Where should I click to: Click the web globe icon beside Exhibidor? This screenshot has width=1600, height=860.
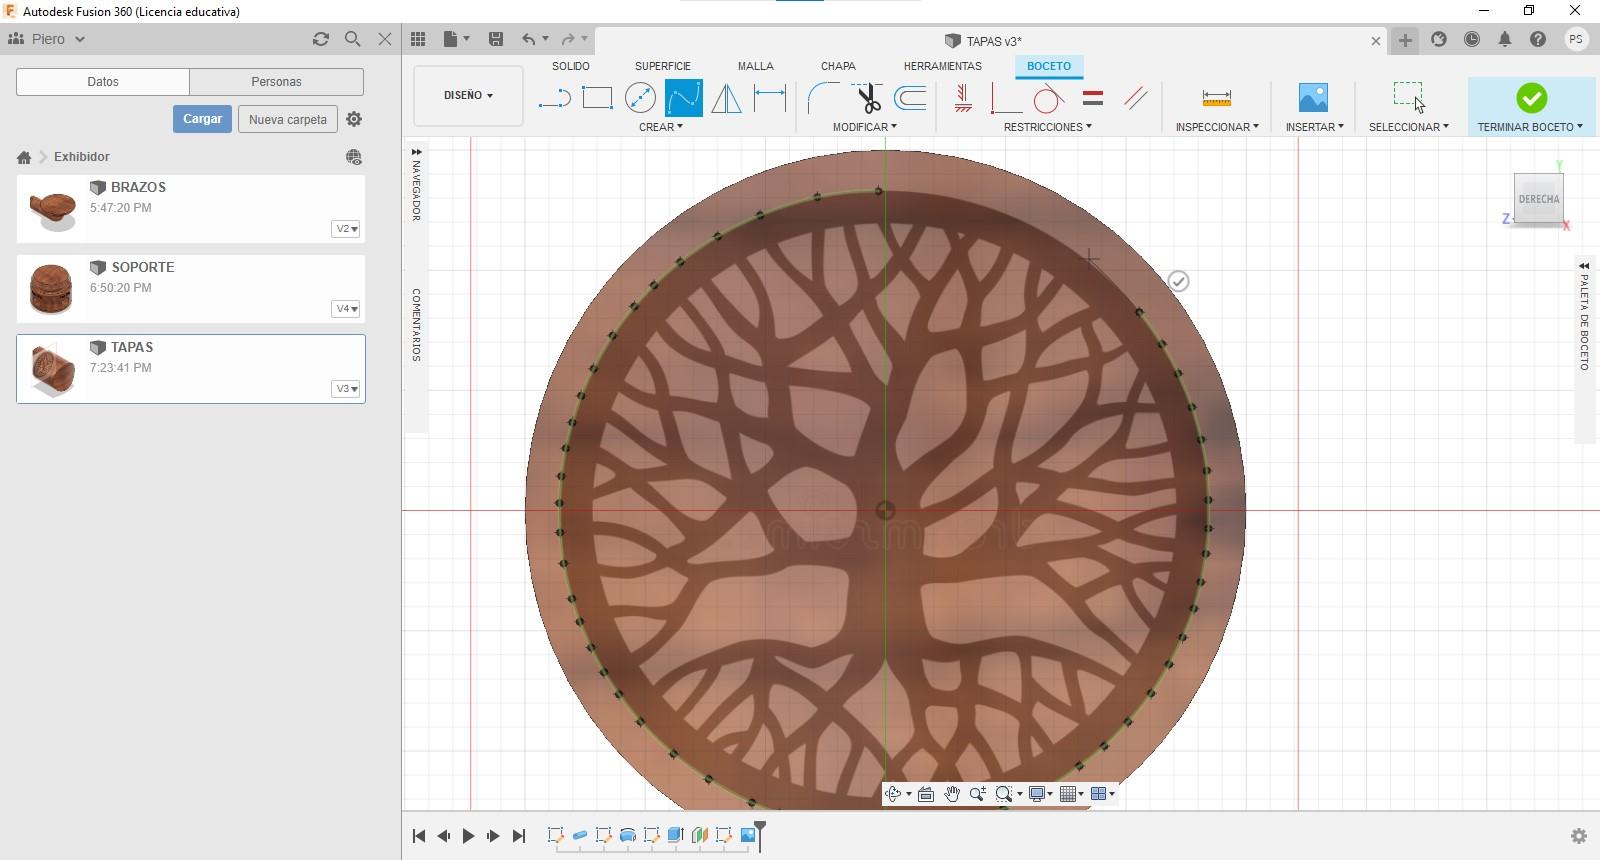(354, 157)
